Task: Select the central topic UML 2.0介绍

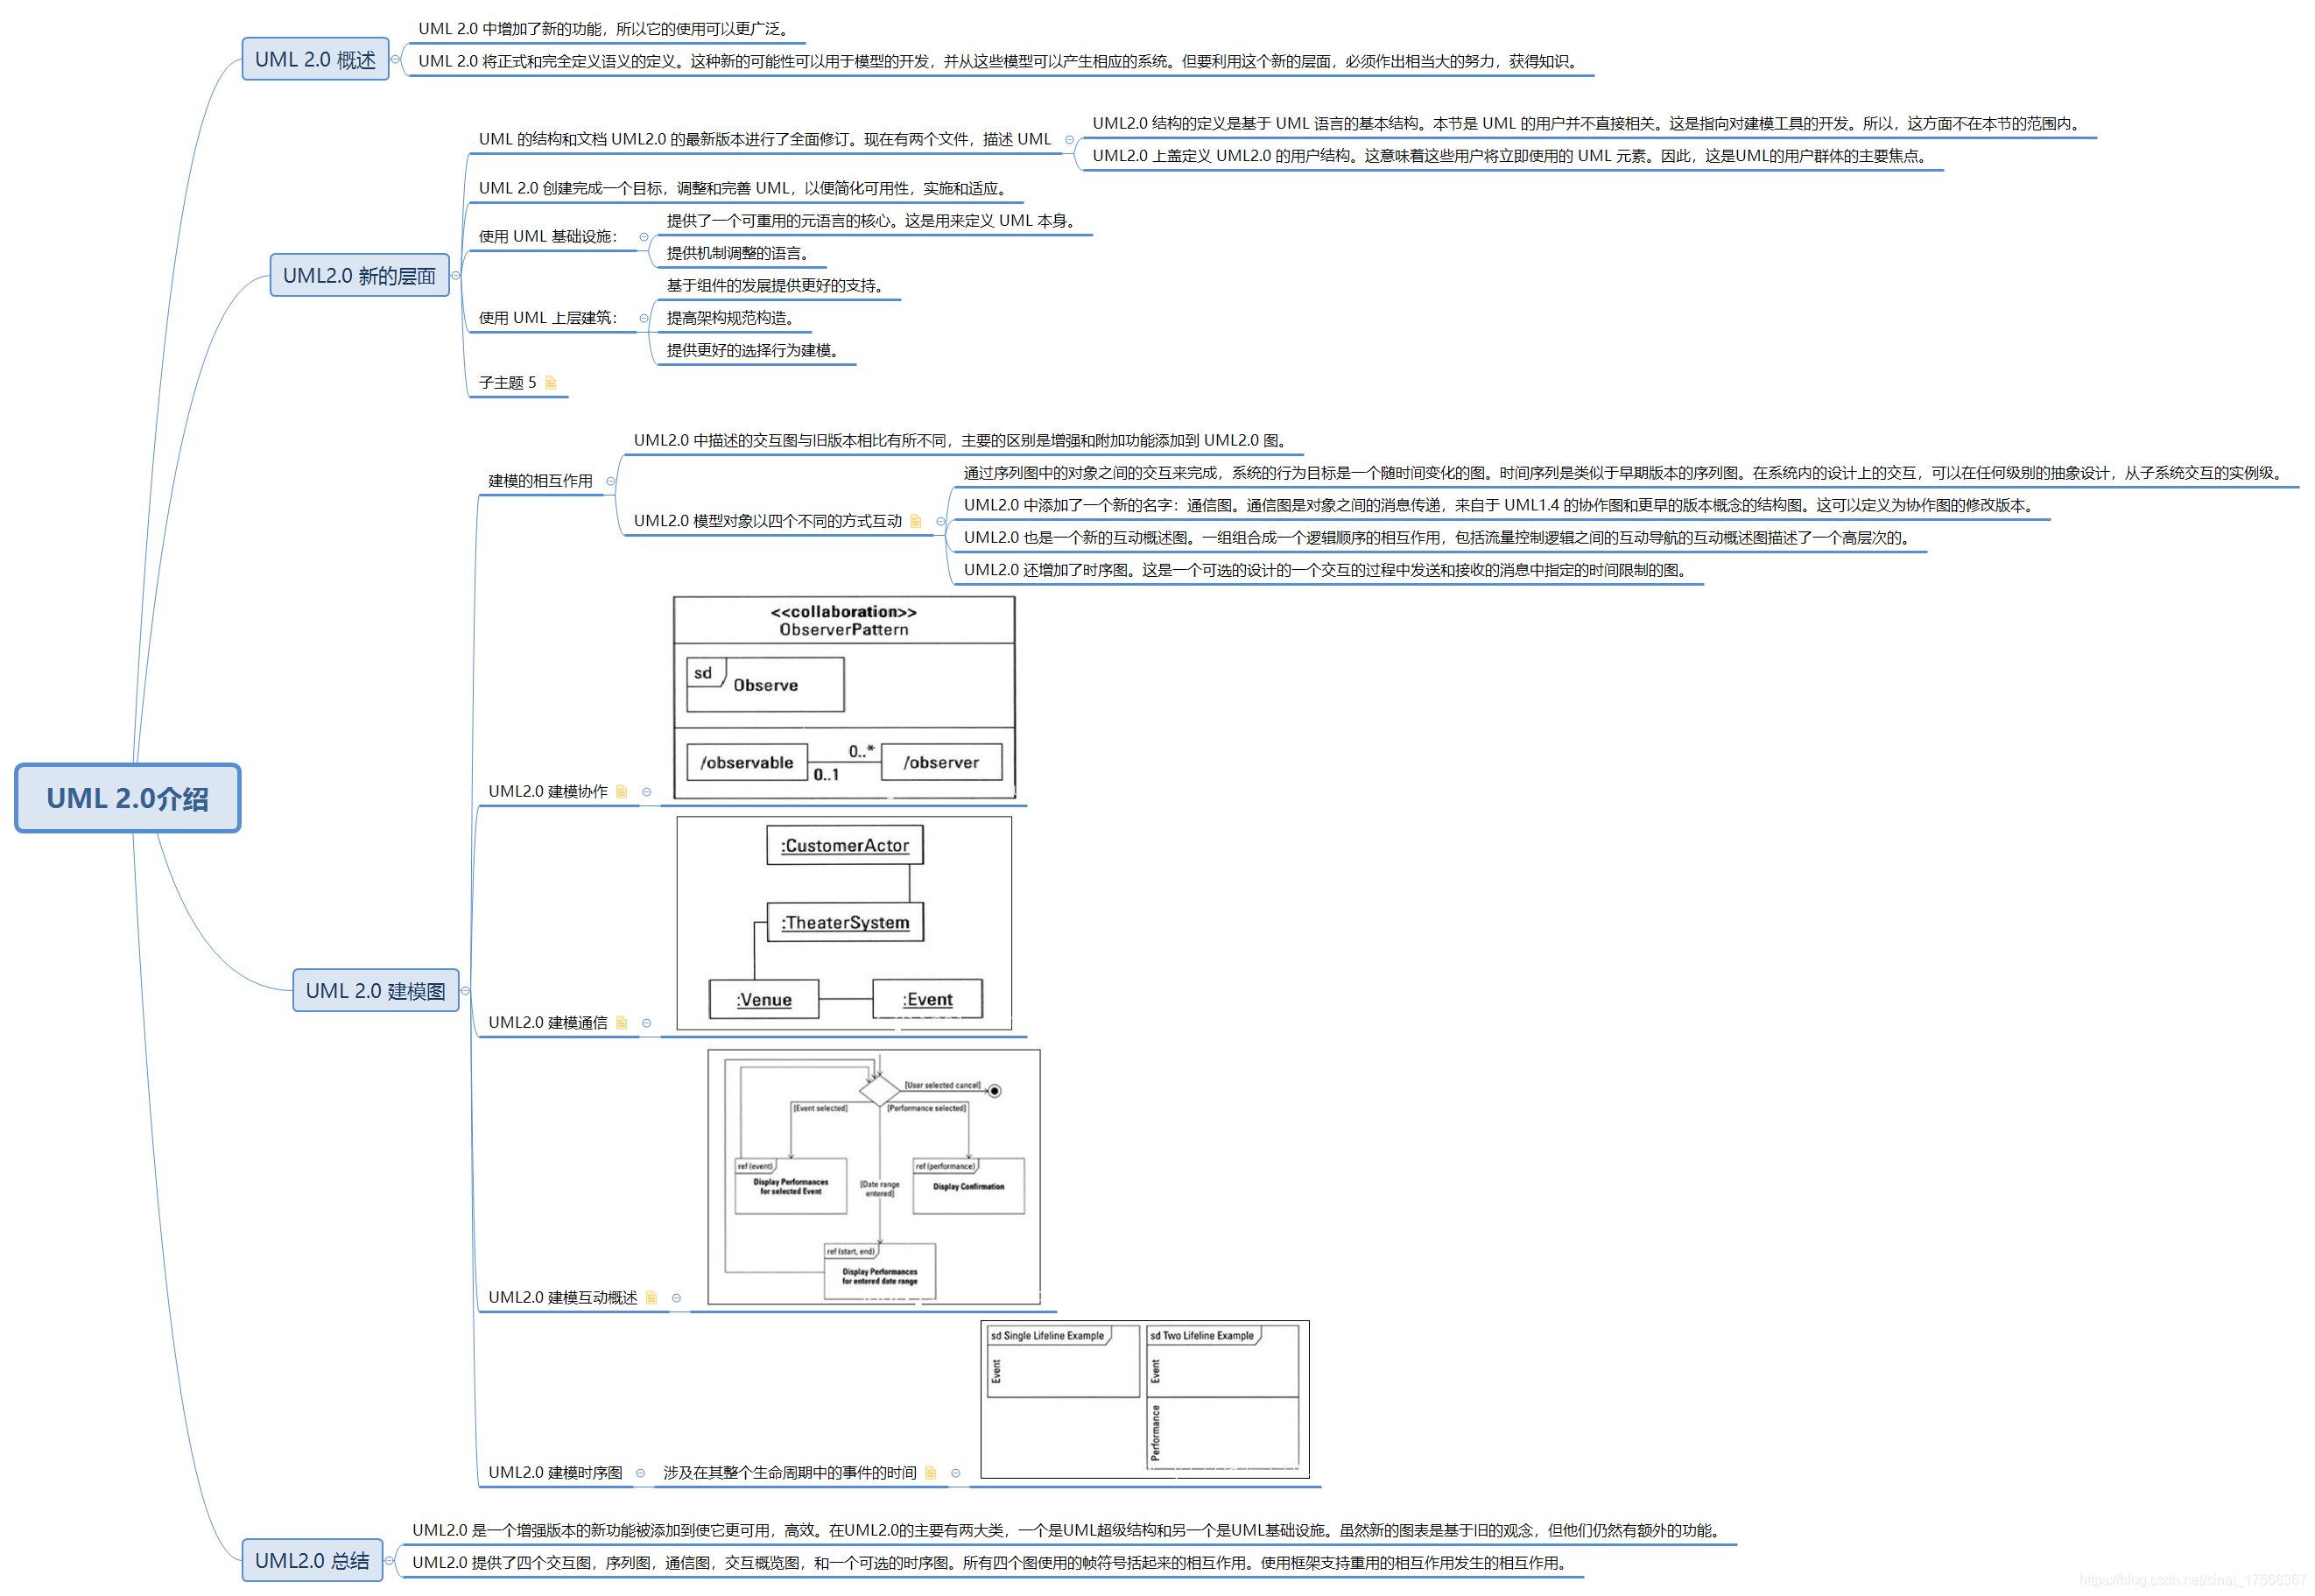Action: pos(127,798)
